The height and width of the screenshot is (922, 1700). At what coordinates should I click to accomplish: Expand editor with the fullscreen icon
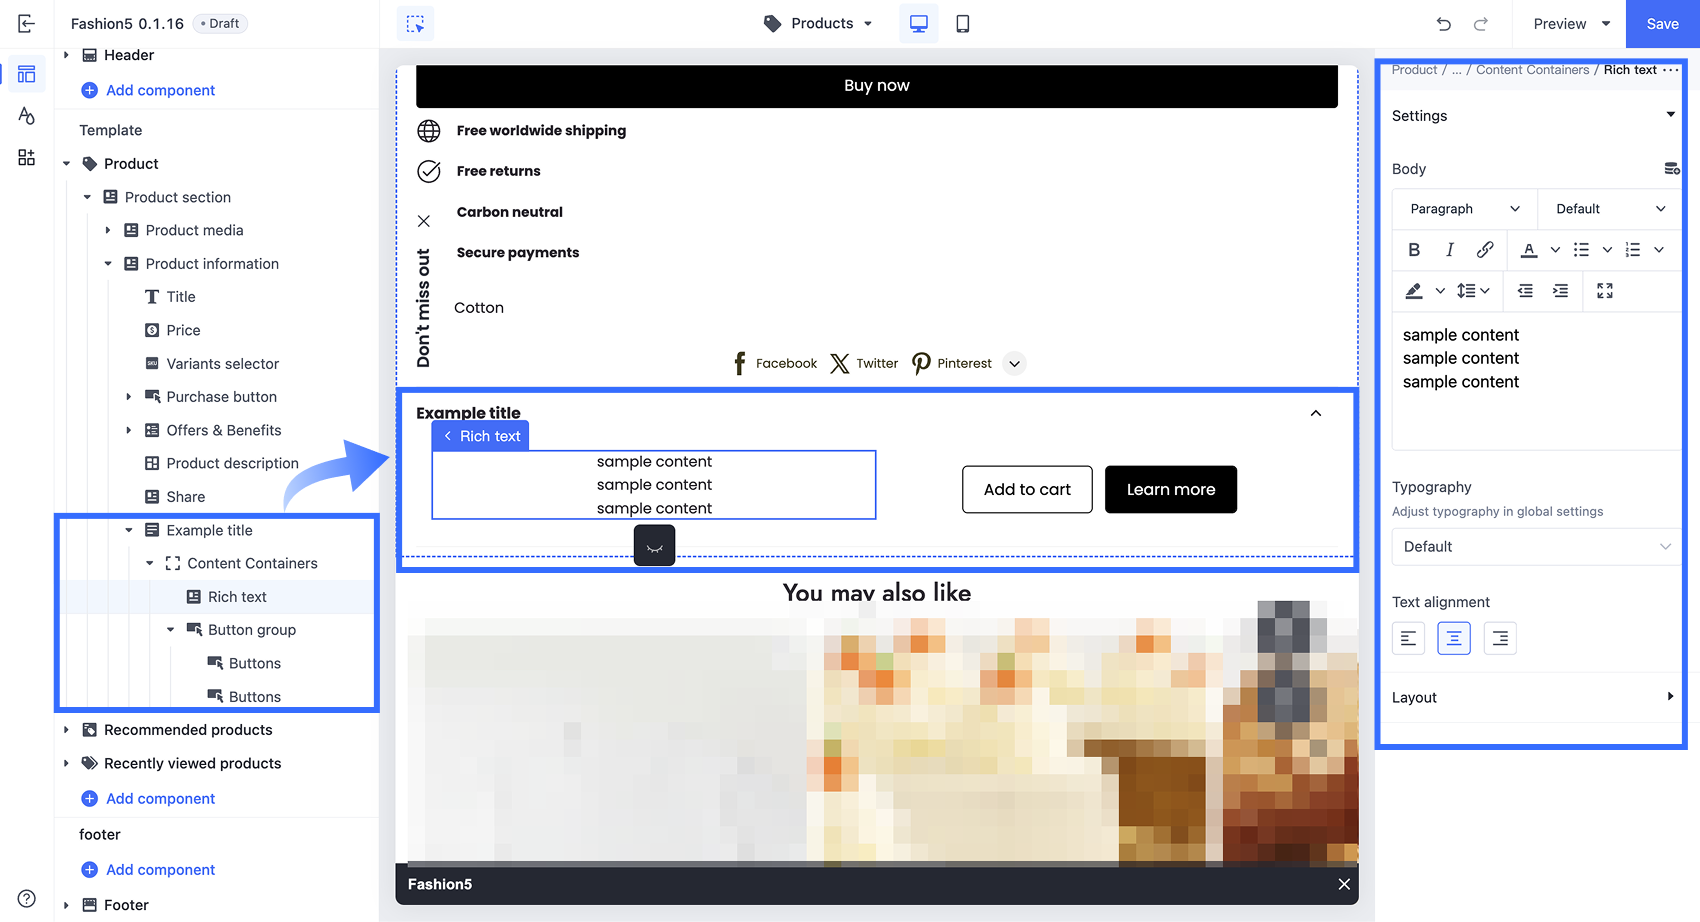(x=1605, y=291)
